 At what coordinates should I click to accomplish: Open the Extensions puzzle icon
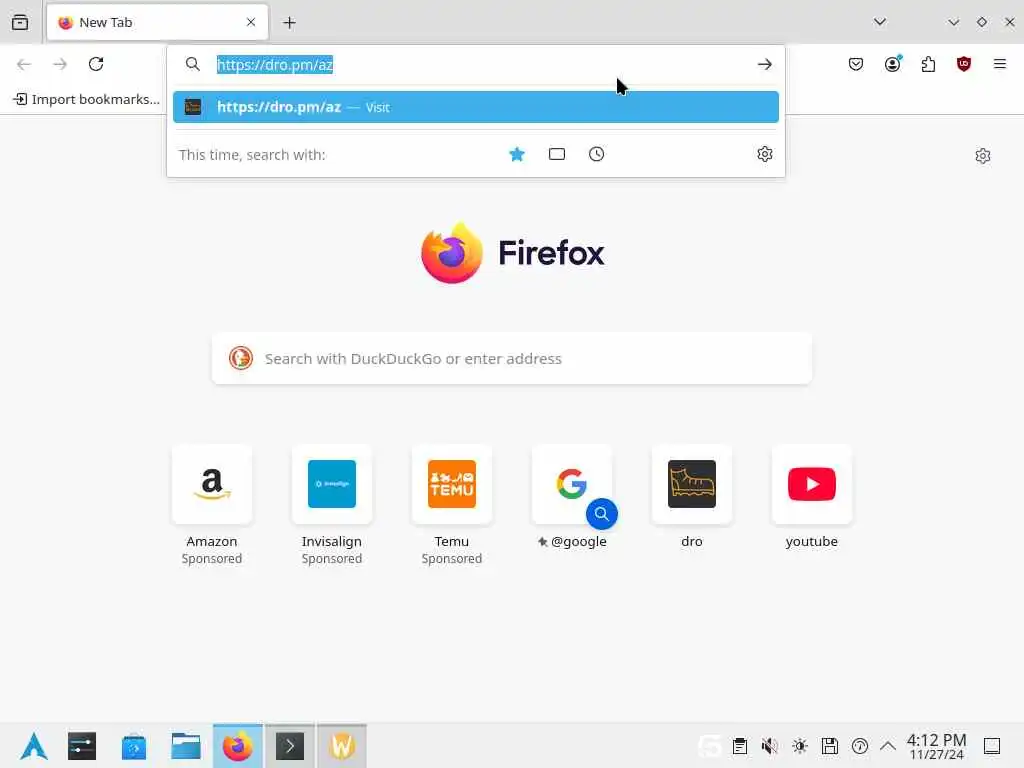[928, 64]
